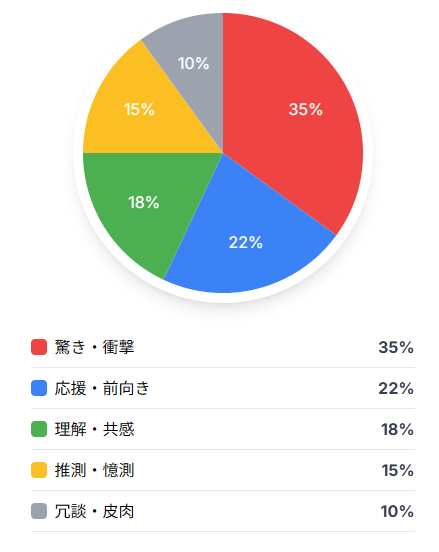439x552 pixels.
Task: Select the 驚き・衝撃 legend label
Action: [94, 347]
